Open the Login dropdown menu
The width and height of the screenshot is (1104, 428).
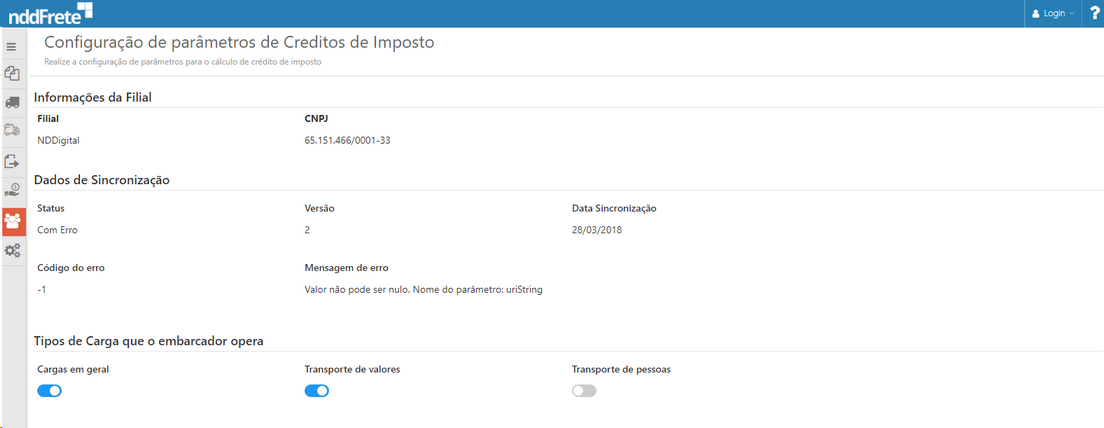click(1053, 13)
